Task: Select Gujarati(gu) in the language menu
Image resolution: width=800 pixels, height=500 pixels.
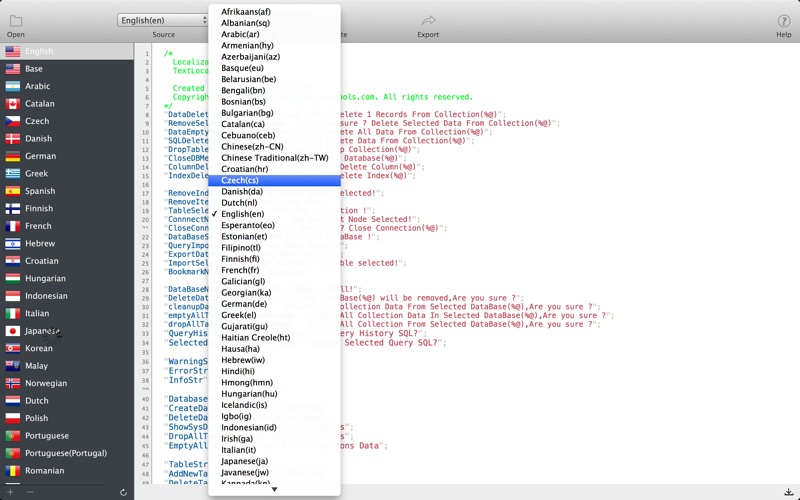Action: 274,326
